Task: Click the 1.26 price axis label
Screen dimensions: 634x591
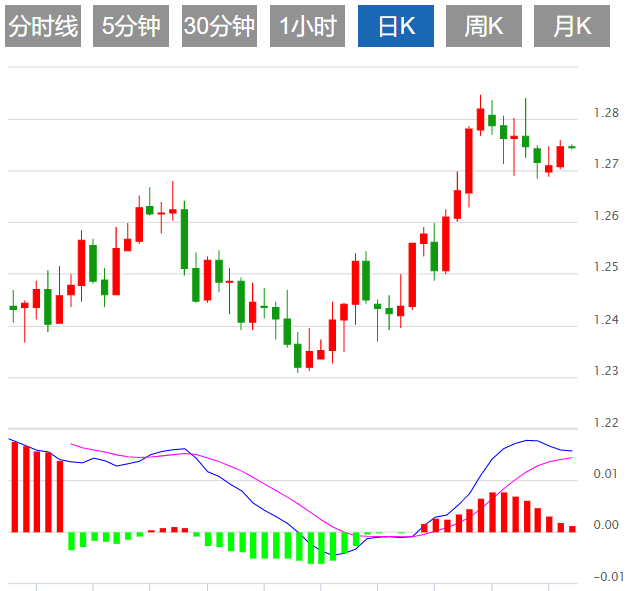Action: 606,215
